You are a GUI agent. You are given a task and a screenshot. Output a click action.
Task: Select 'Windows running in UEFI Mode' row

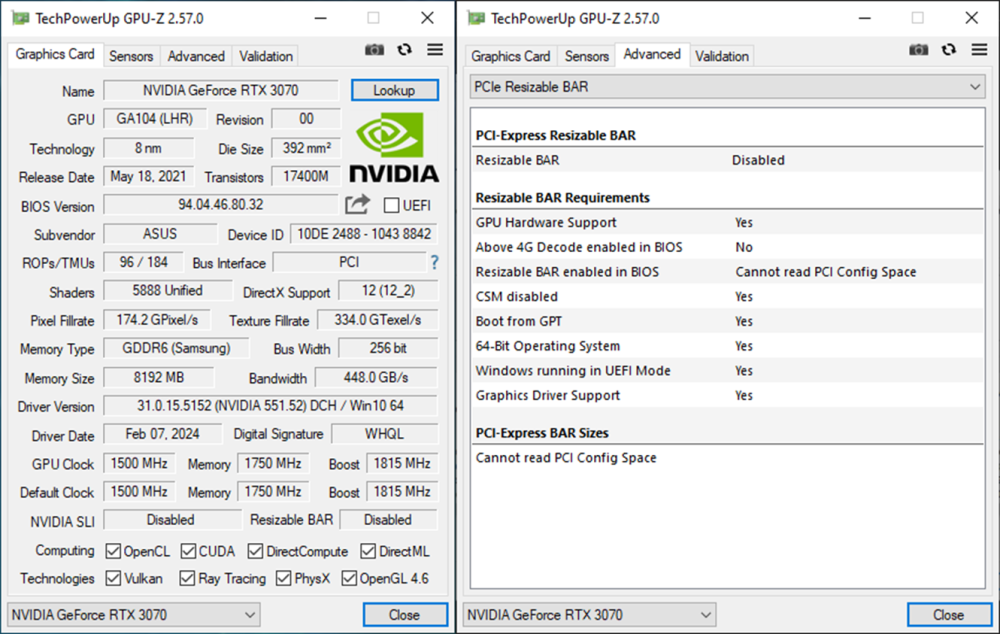point(728,371)
